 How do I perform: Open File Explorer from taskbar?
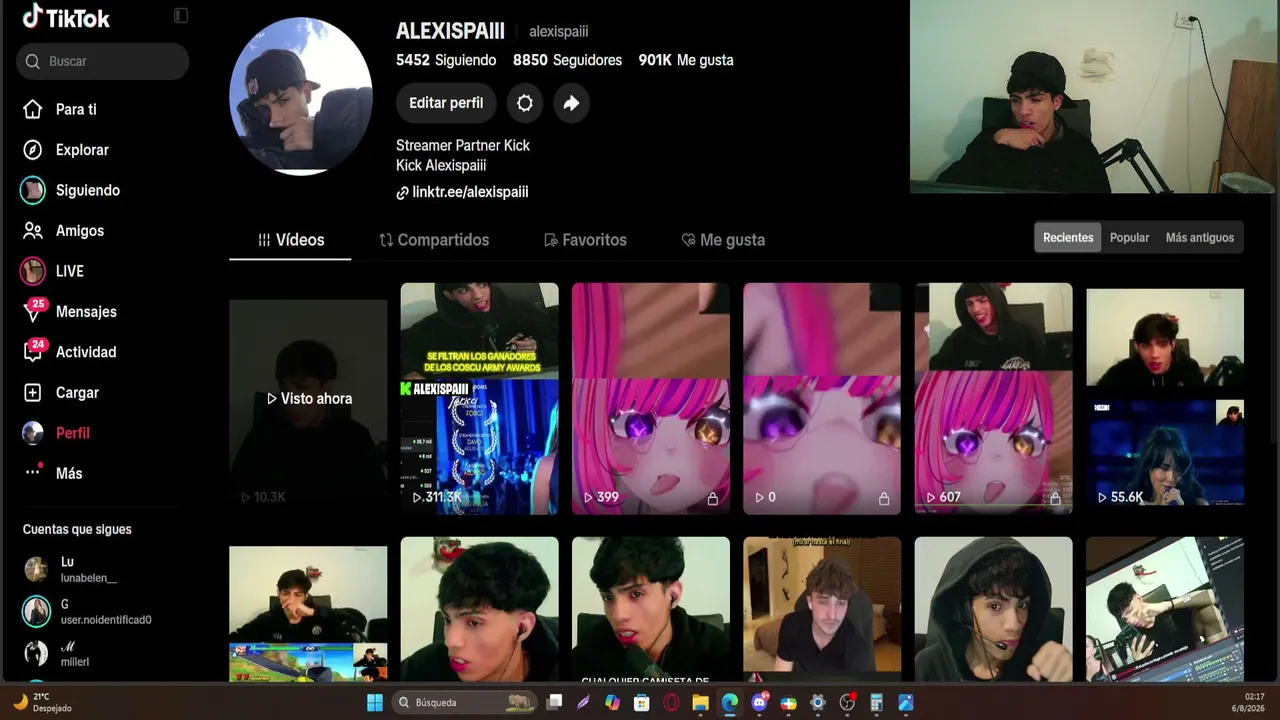[x=700, y=703]
